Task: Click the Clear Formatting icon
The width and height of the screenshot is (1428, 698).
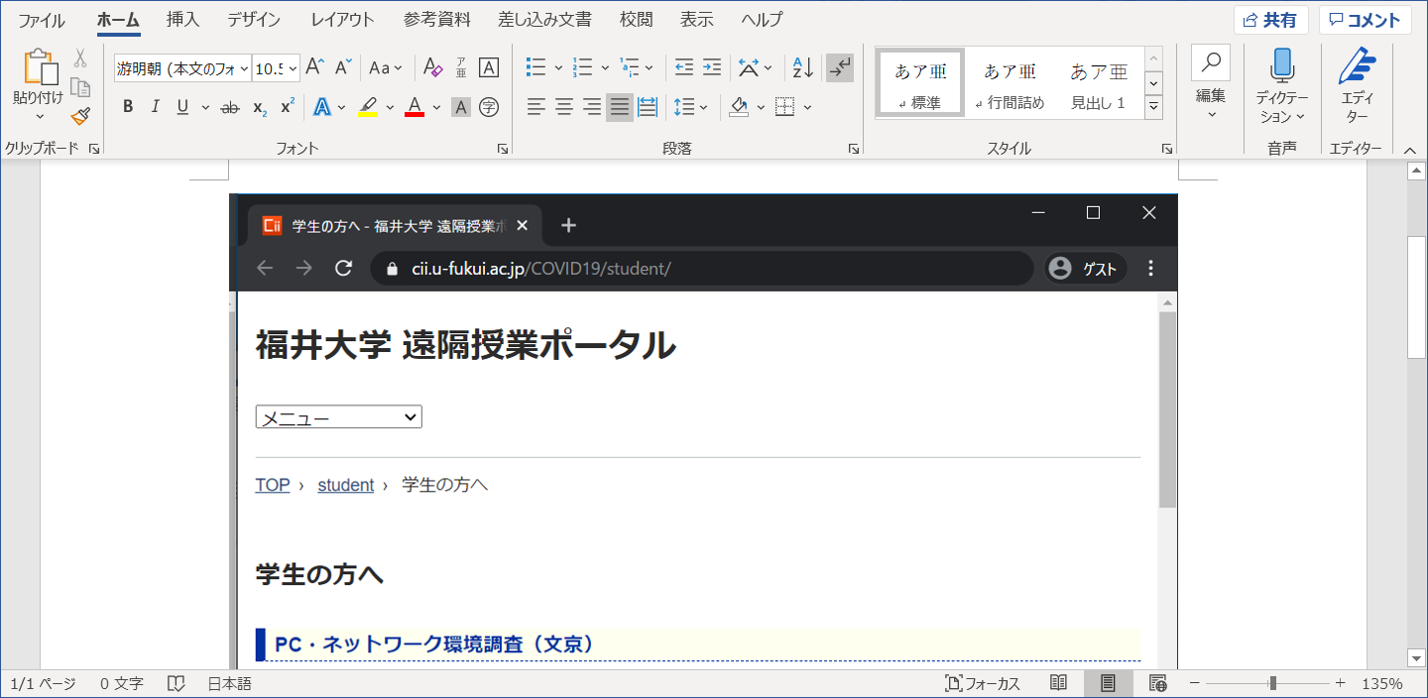Action: [x=432, y=68]
